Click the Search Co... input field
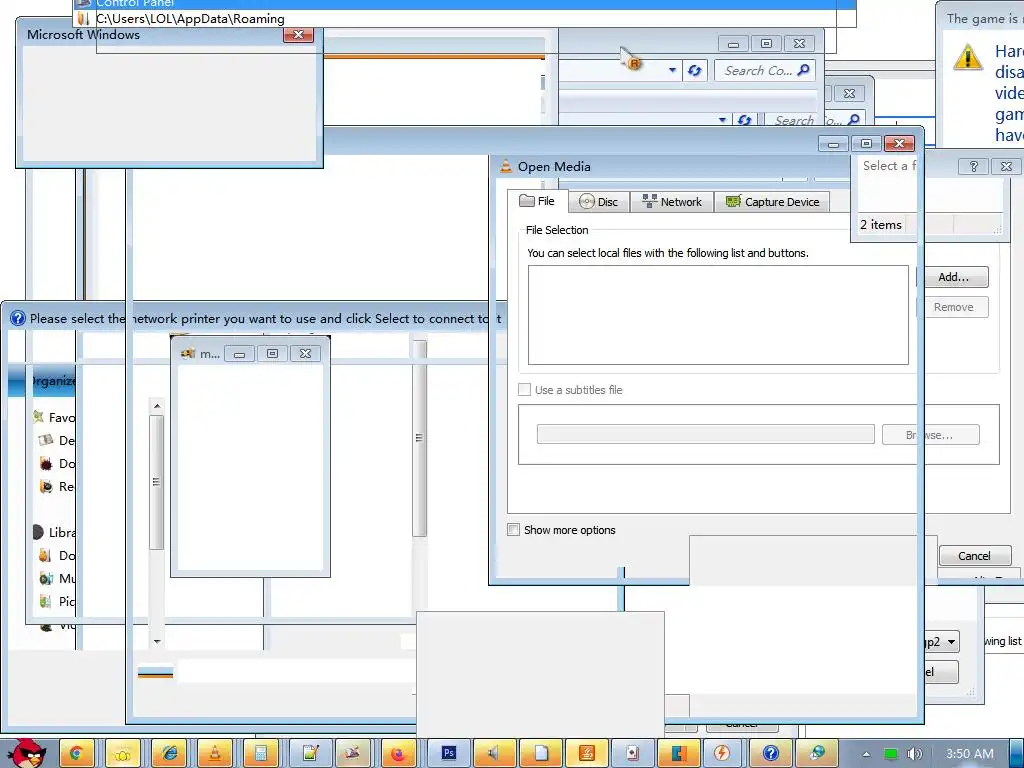This screenshot has width=1024, height=768. (764, 71)
